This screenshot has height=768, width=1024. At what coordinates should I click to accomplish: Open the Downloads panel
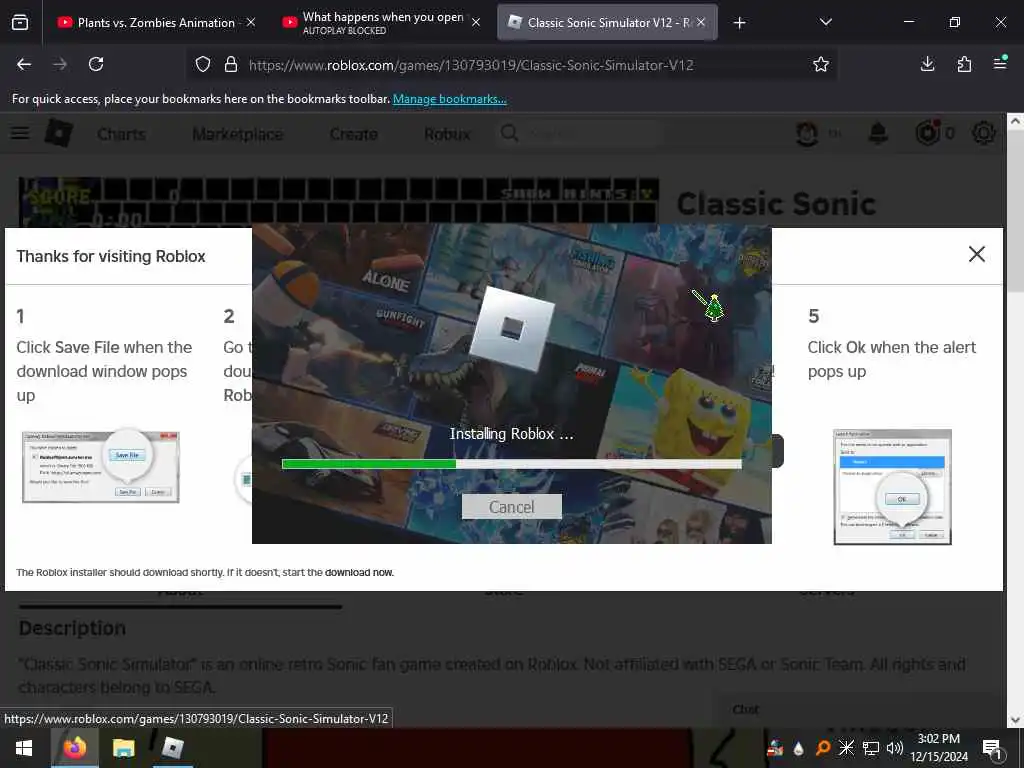click(927, 64)
